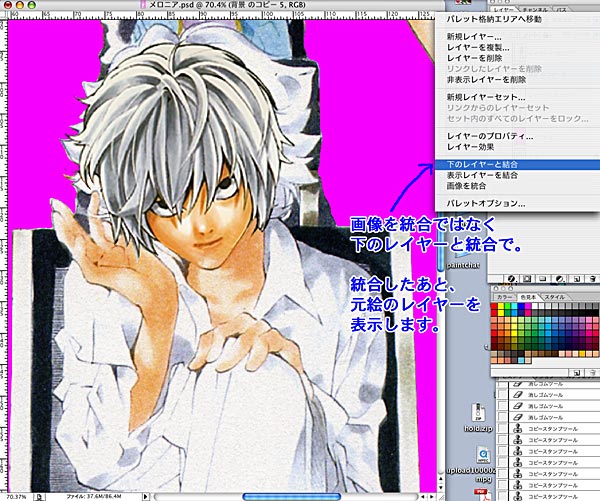
Task: Choose 表示レイヤーを結合 menu item
Action: 517,175
